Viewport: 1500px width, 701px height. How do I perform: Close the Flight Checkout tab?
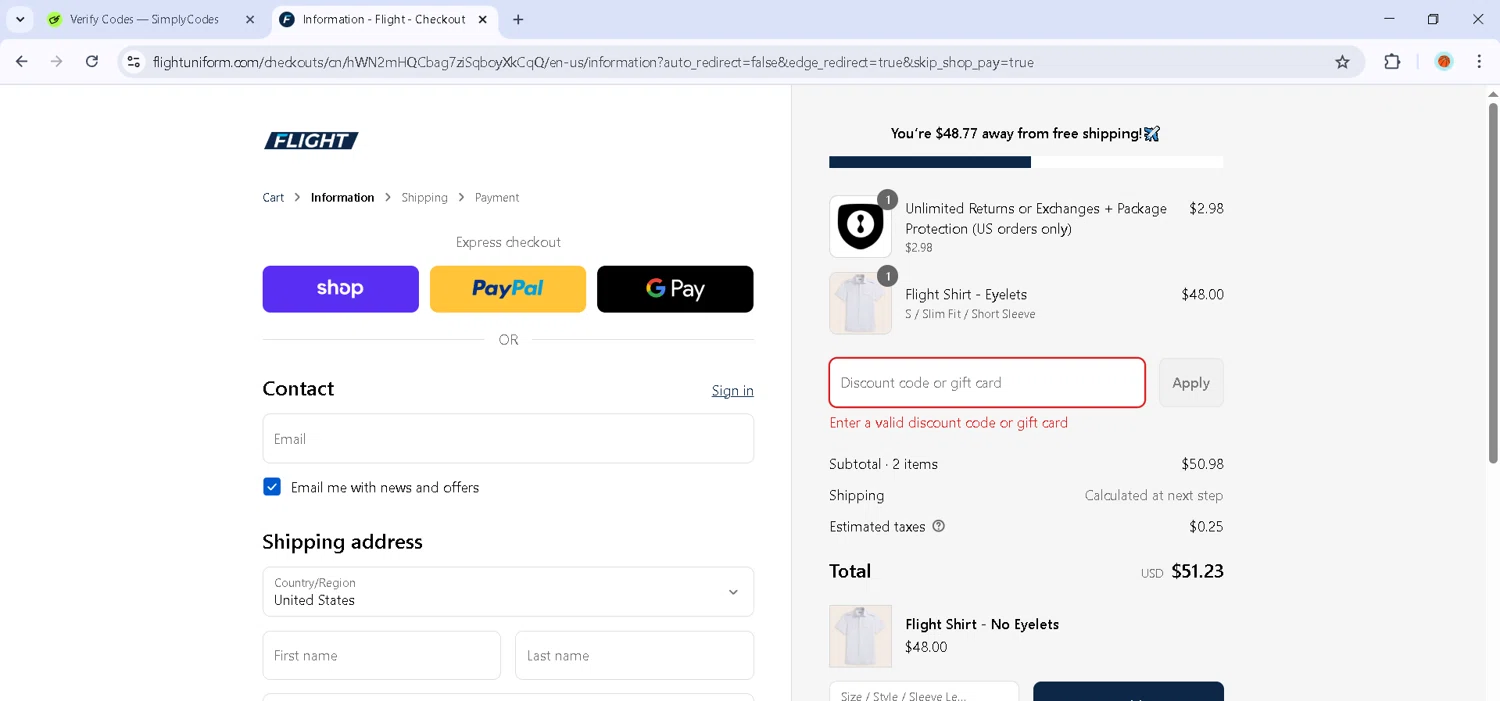(482, 19)
